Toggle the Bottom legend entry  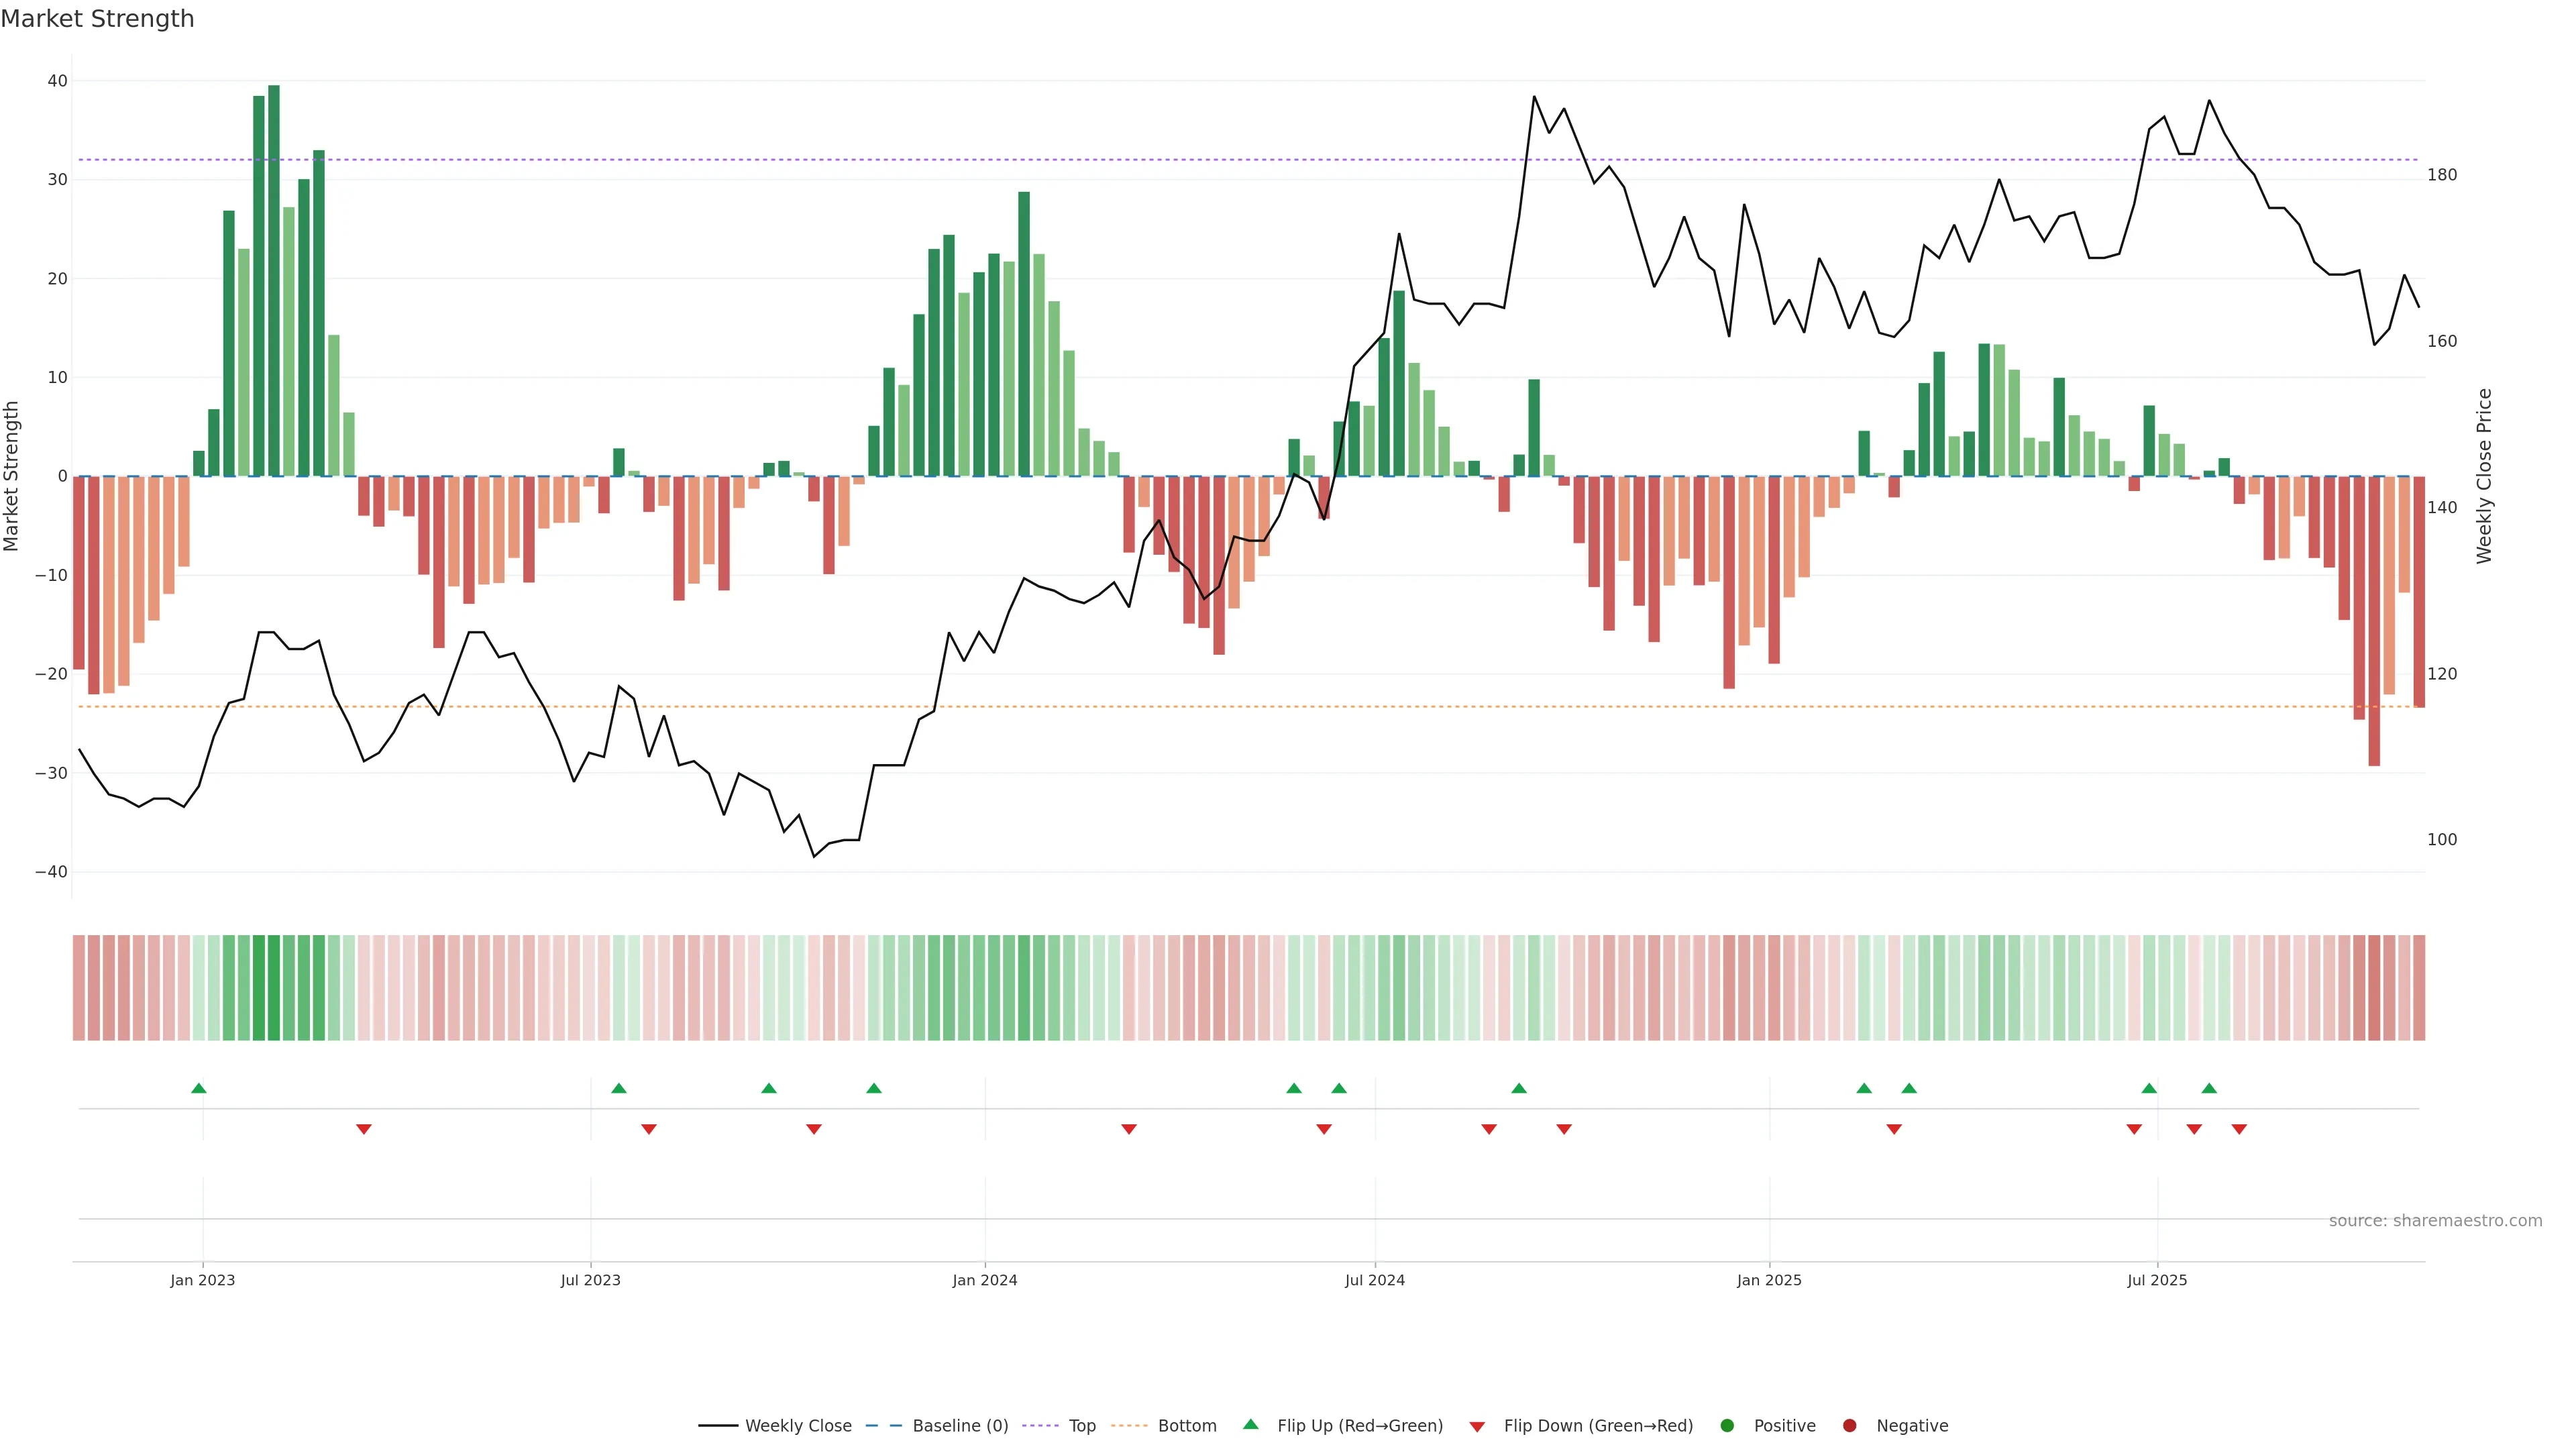(x=1187, y=1426)
